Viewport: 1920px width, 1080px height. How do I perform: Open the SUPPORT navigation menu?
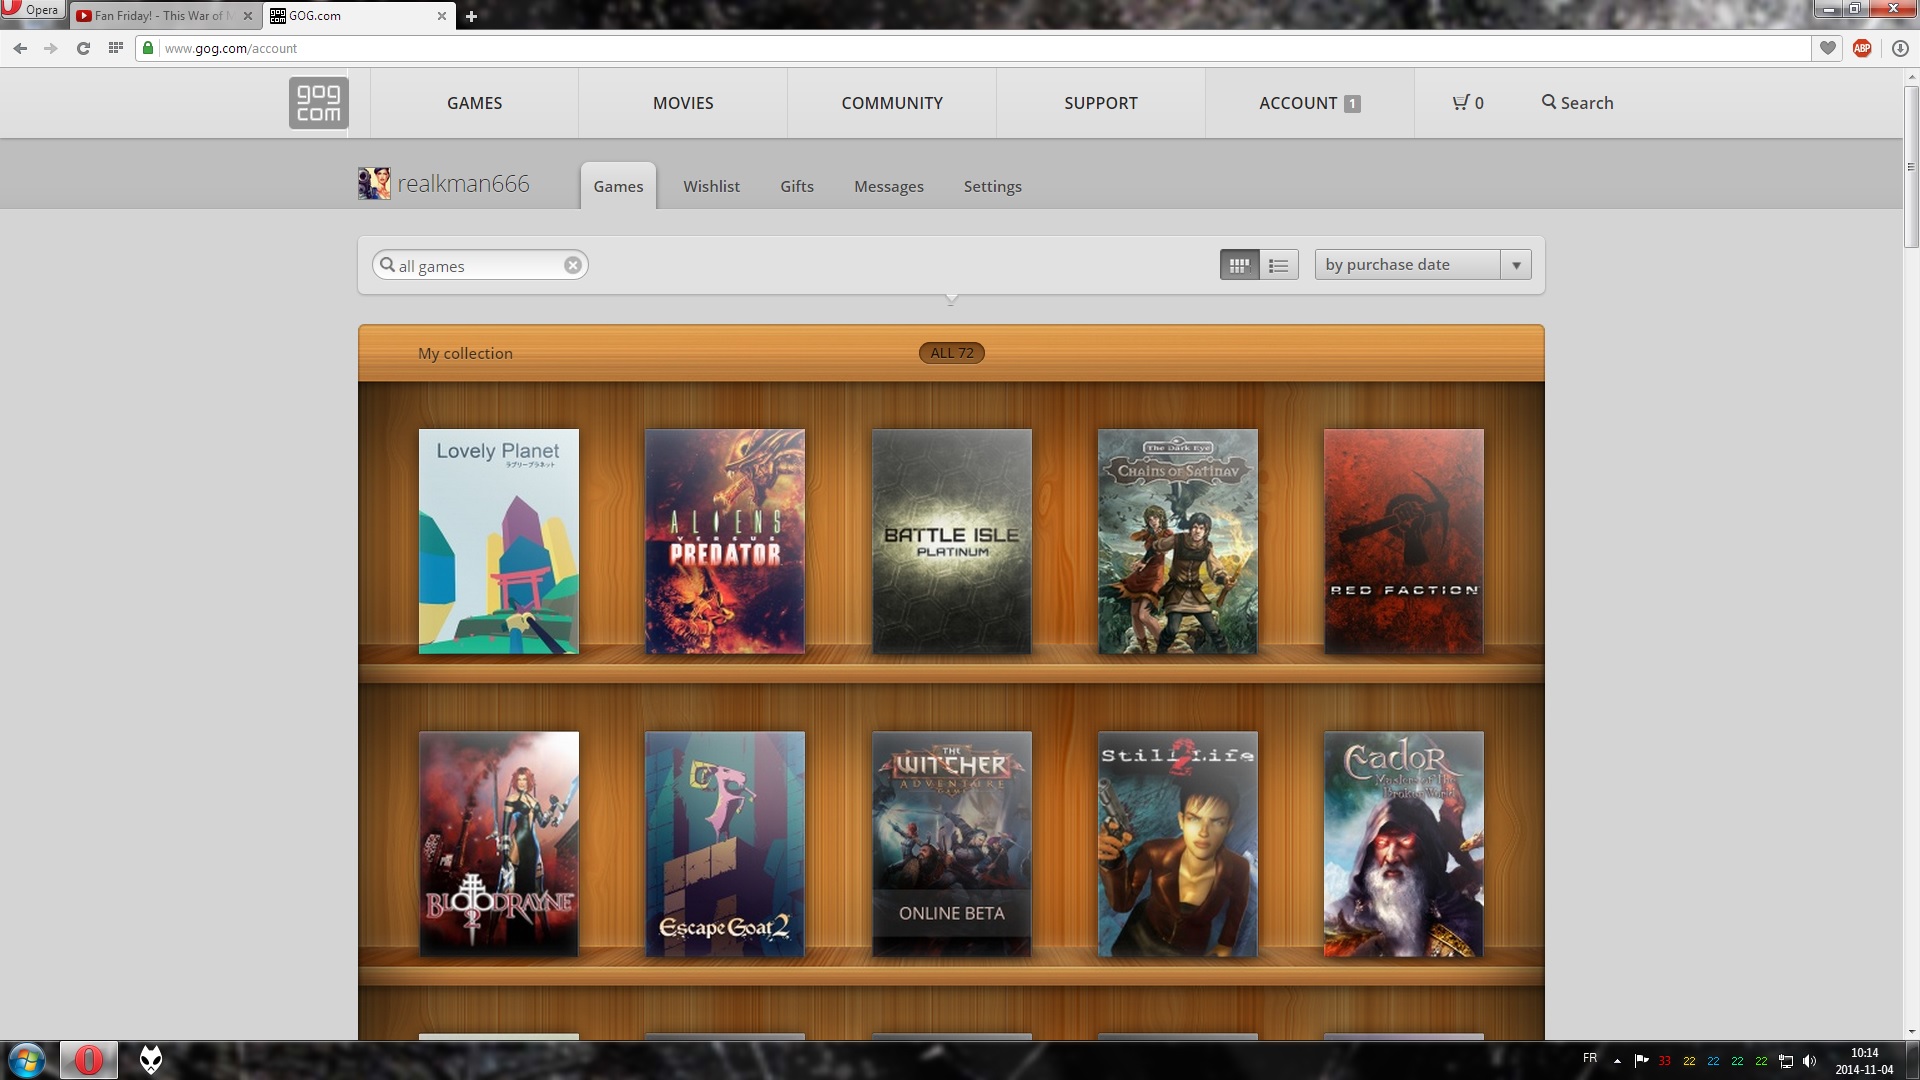(x=1101, y=103)
